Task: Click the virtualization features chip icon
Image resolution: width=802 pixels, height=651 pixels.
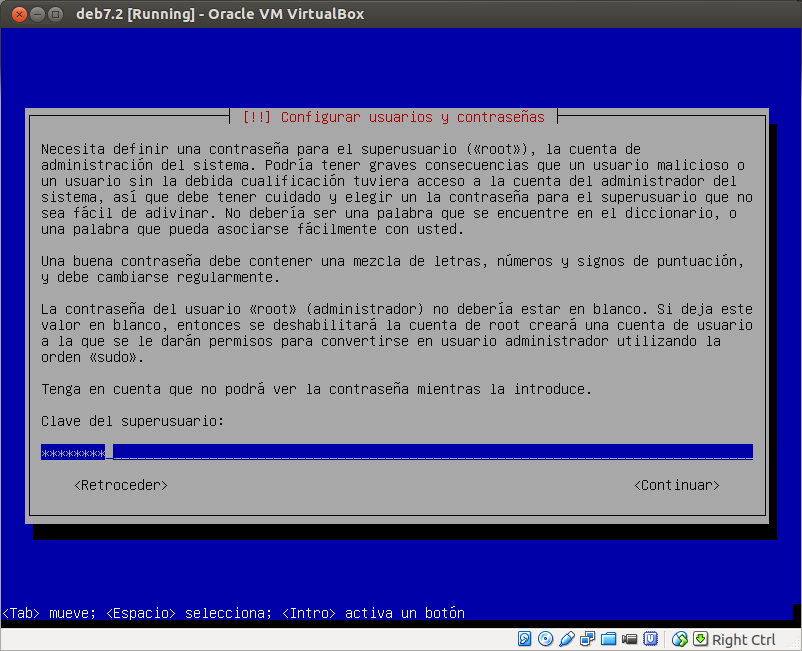Action: pos(649,638)
